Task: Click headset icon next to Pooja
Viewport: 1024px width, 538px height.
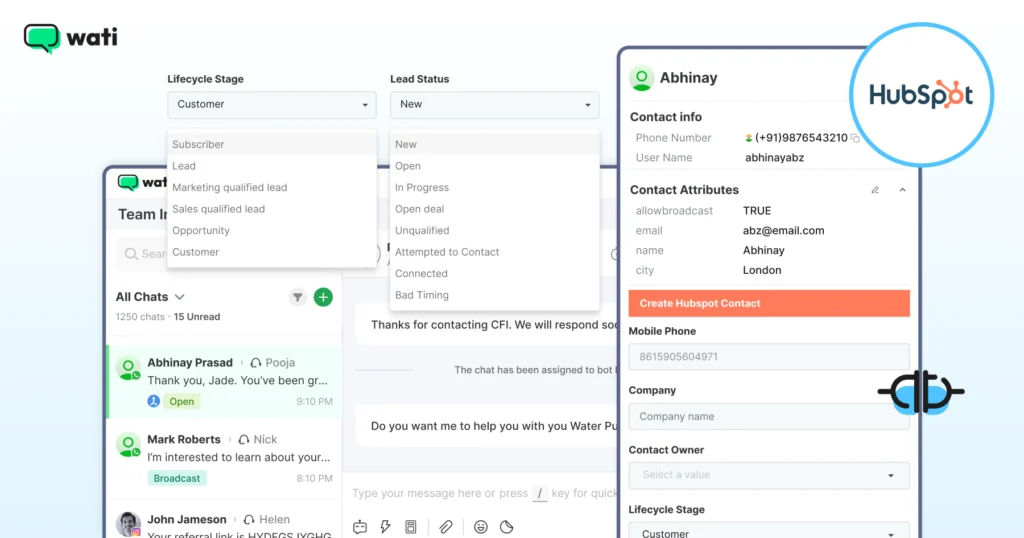Action: tap(256, 362)
